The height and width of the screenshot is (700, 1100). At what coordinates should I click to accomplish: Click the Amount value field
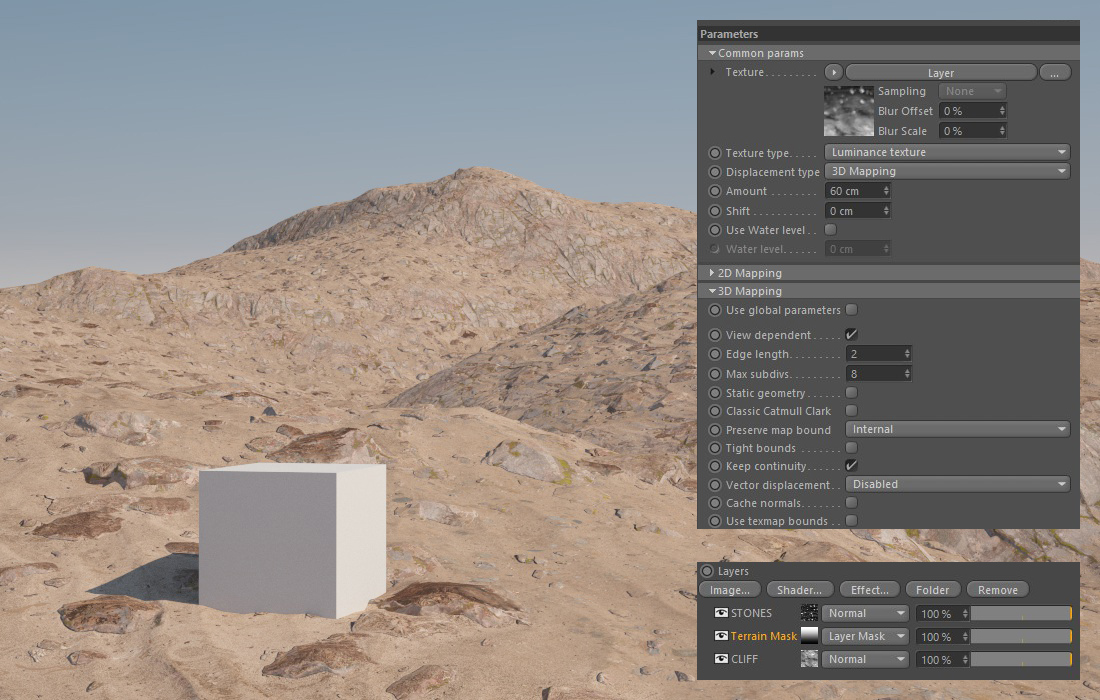coord(852,191)
